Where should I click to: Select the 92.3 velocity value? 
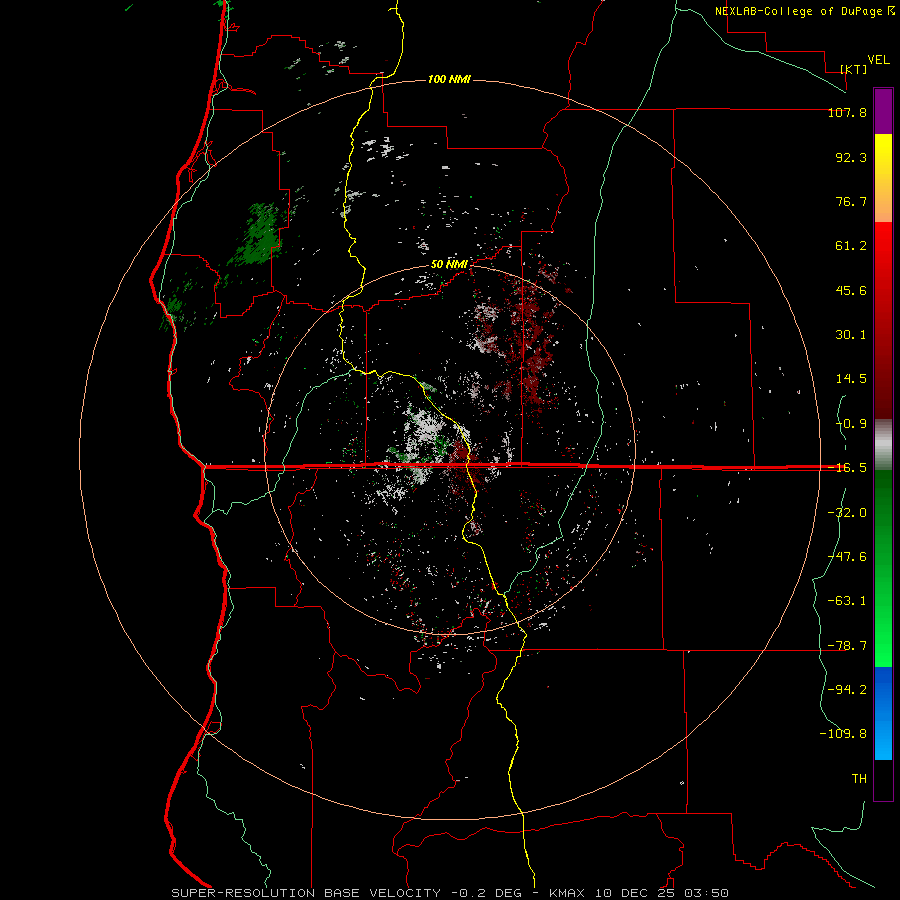[851, 157]
